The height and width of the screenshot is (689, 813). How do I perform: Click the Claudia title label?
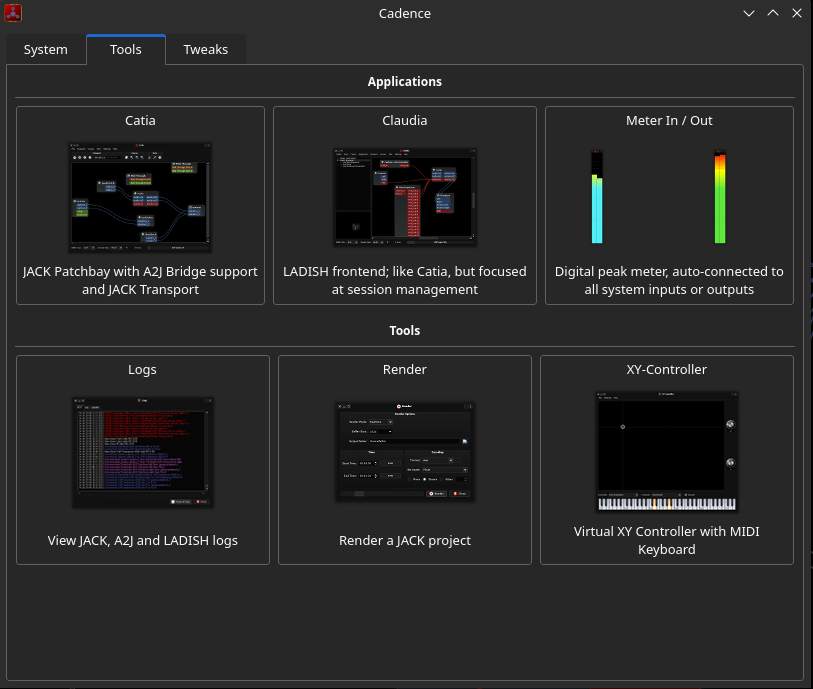coord(404,120)
